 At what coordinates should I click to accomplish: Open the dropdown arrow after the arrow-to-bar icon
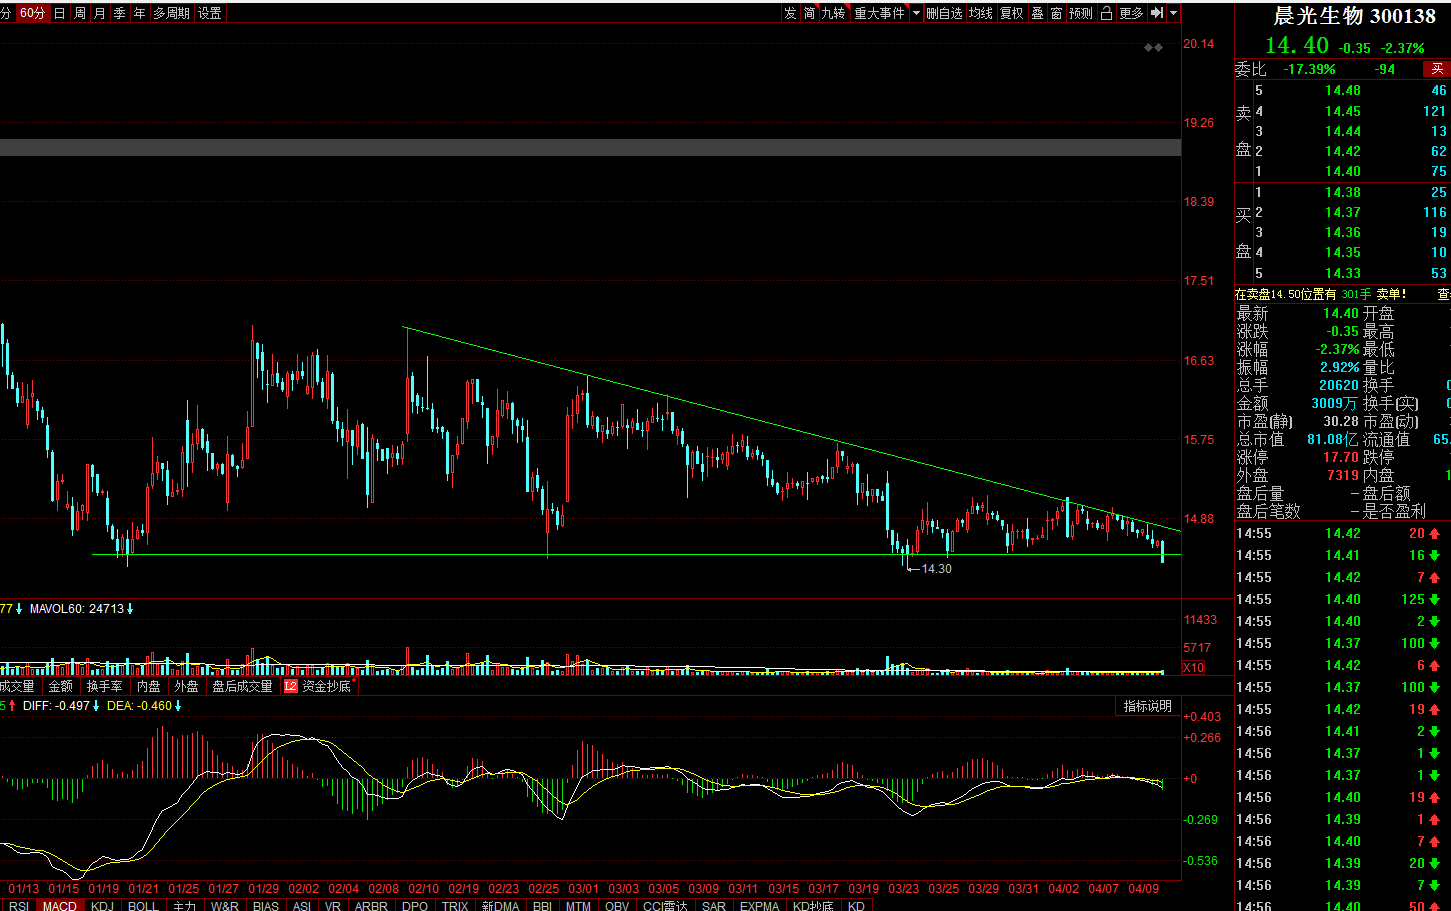coord(1174,13)
